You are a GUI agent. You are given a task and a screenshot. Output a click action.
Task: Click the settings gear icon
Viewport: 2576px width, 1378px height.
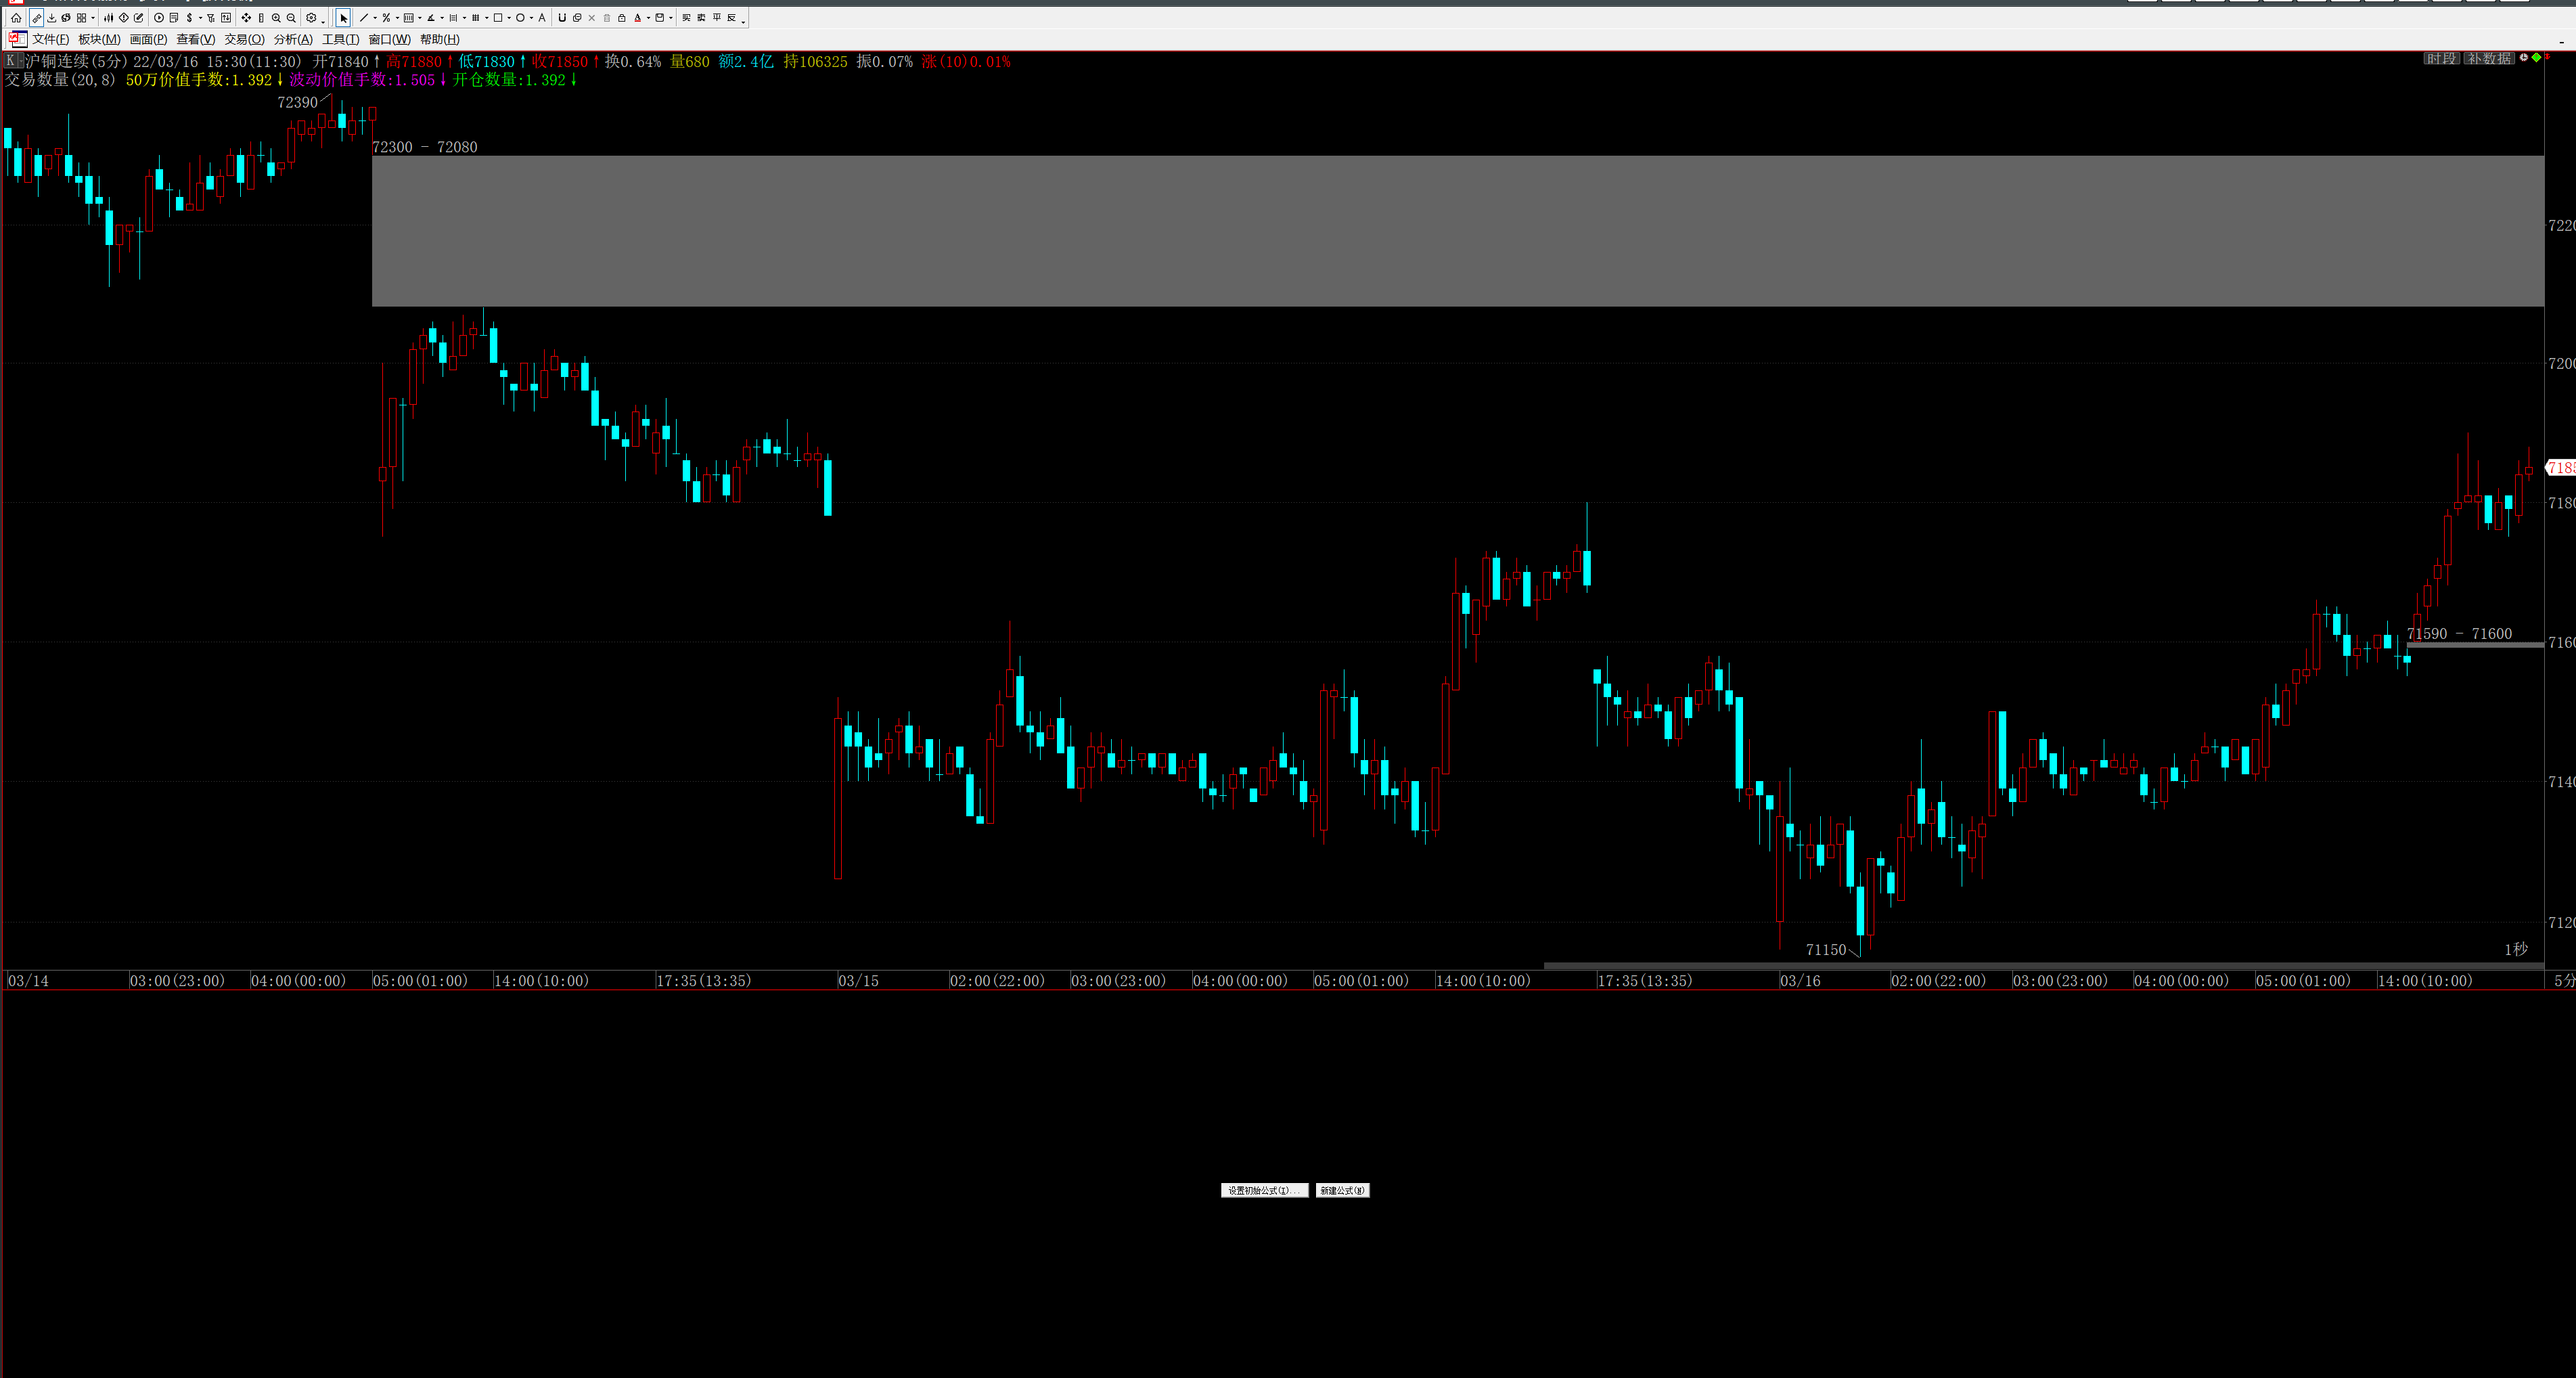click(x=311, y=18)
